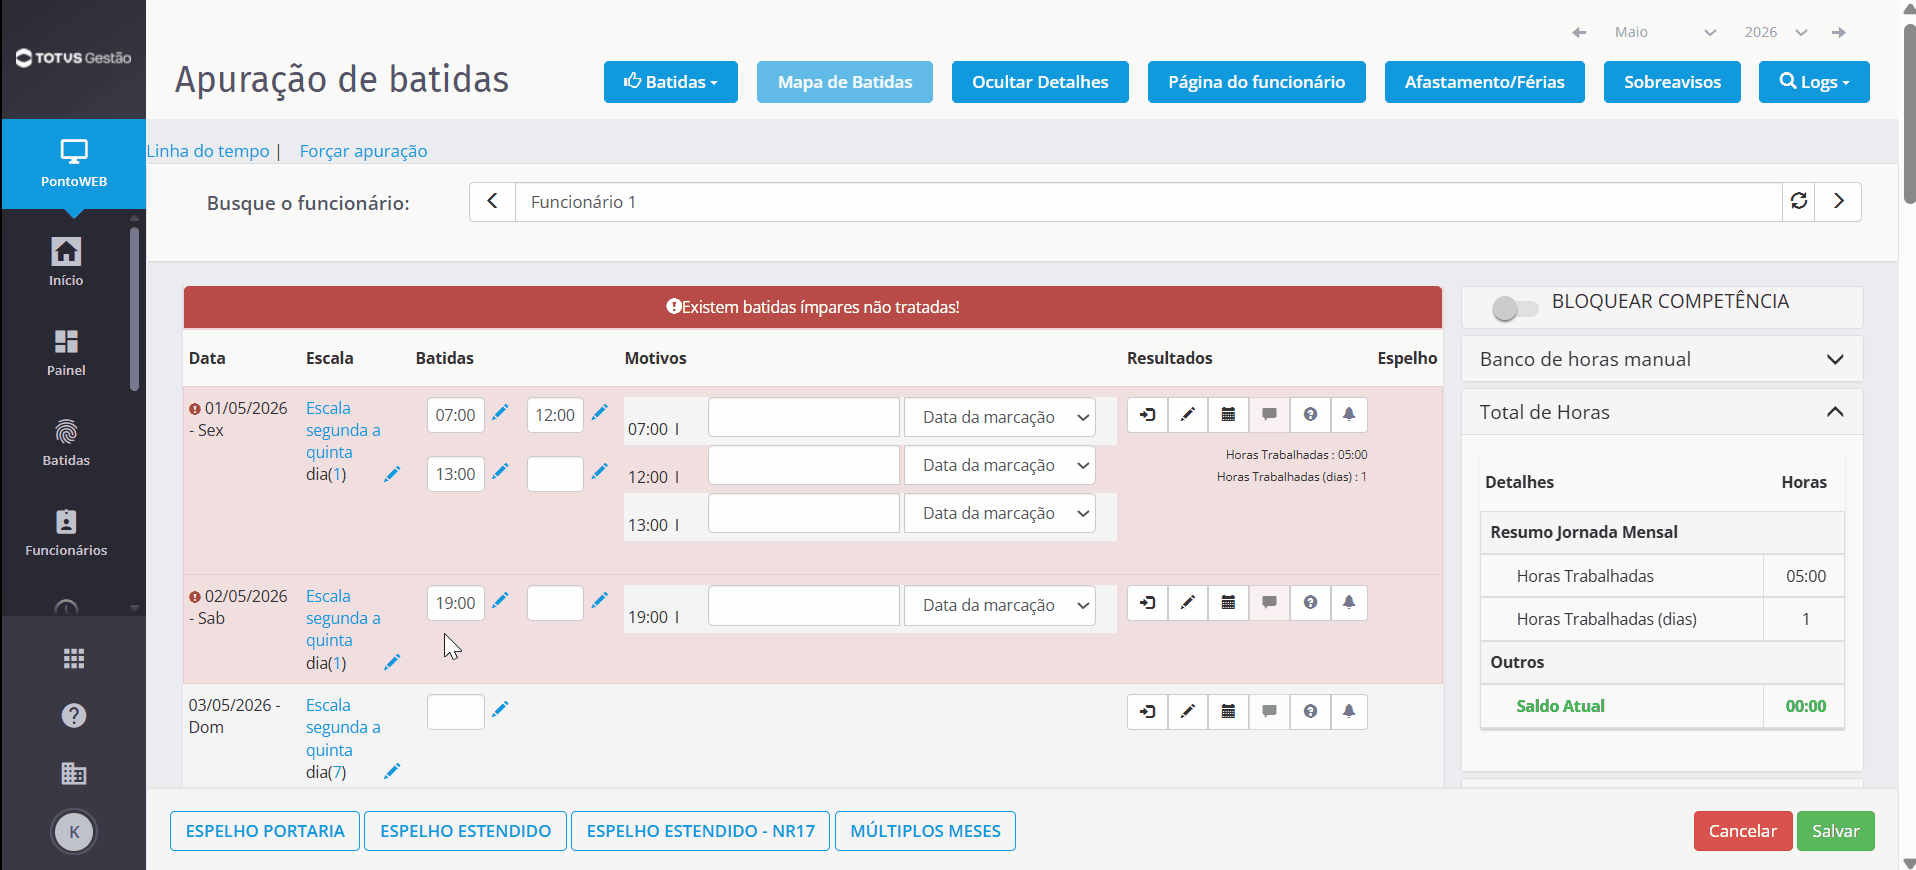
Task: Click the sidebar menu scrollbar
Action: (134, 308)
